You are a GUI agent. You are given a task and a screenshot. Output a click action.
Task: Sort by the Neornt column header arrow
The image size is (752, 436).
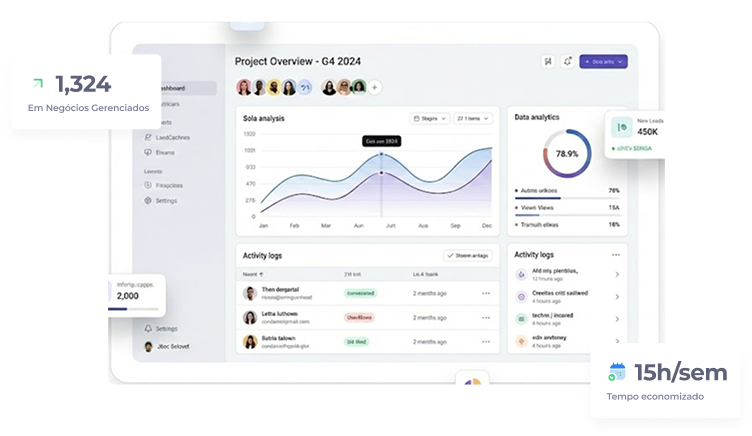(x=261, y=274)
